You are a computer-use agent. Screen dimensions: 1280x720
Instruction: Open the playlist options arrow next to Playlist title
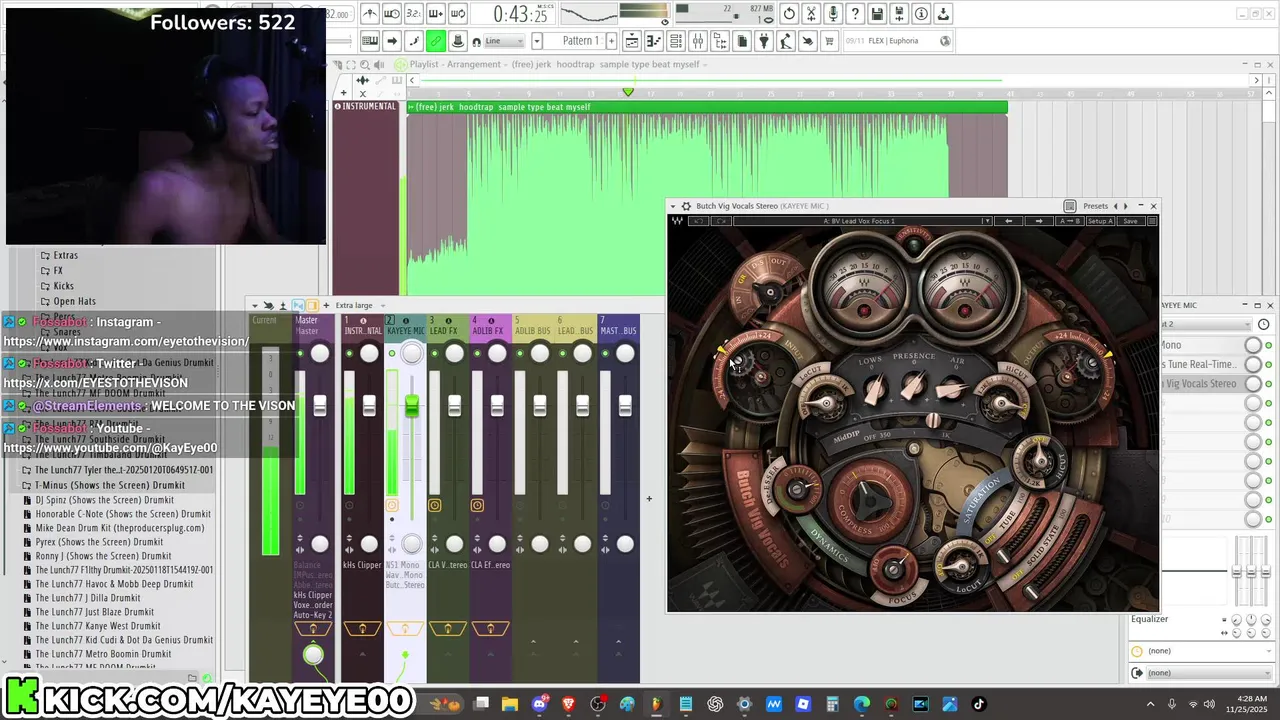401,64
